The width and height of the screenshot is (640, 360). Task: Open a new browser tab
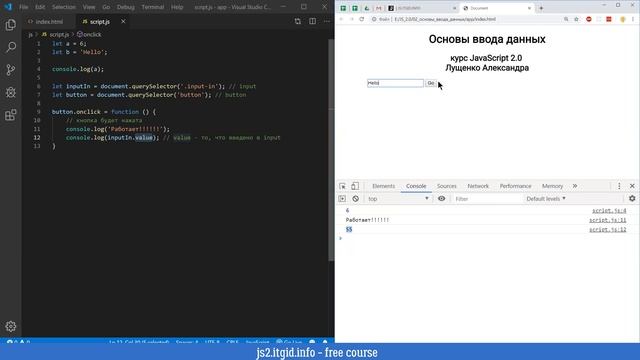click(541, 8)
